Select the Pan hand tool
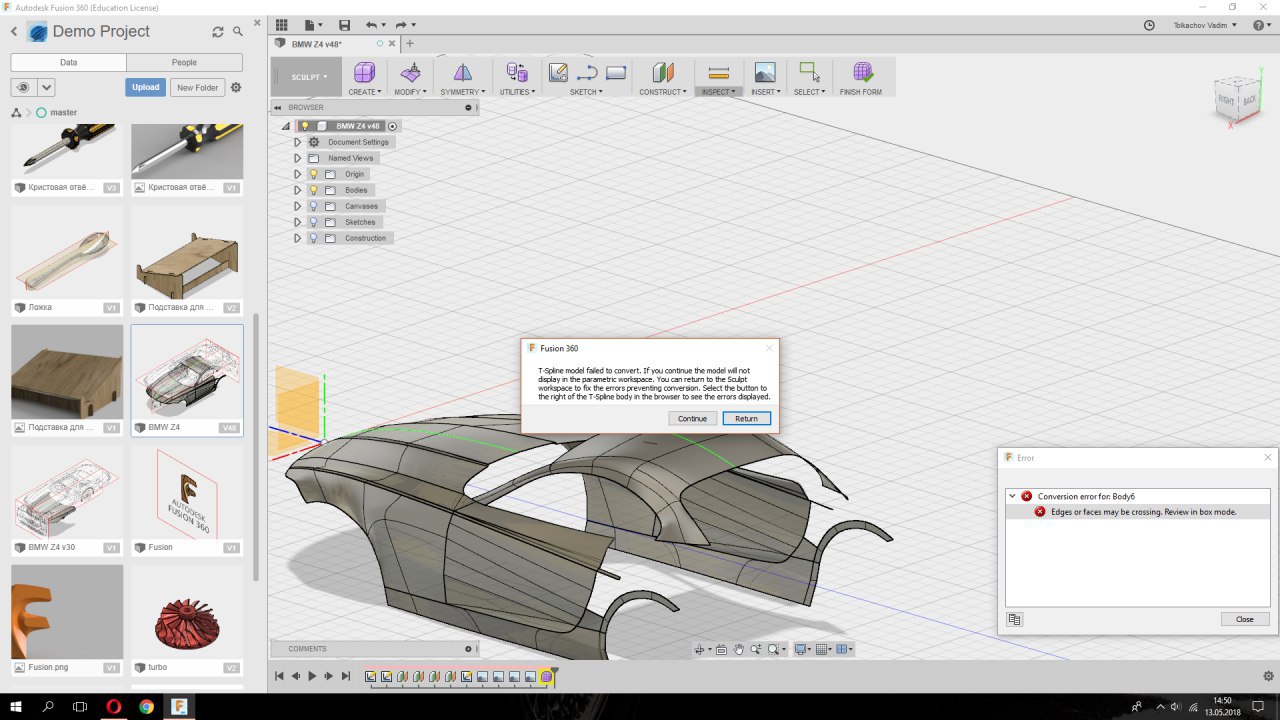Screen dimensions: 1280x720 pyautogui.click(x=739, y=649)
